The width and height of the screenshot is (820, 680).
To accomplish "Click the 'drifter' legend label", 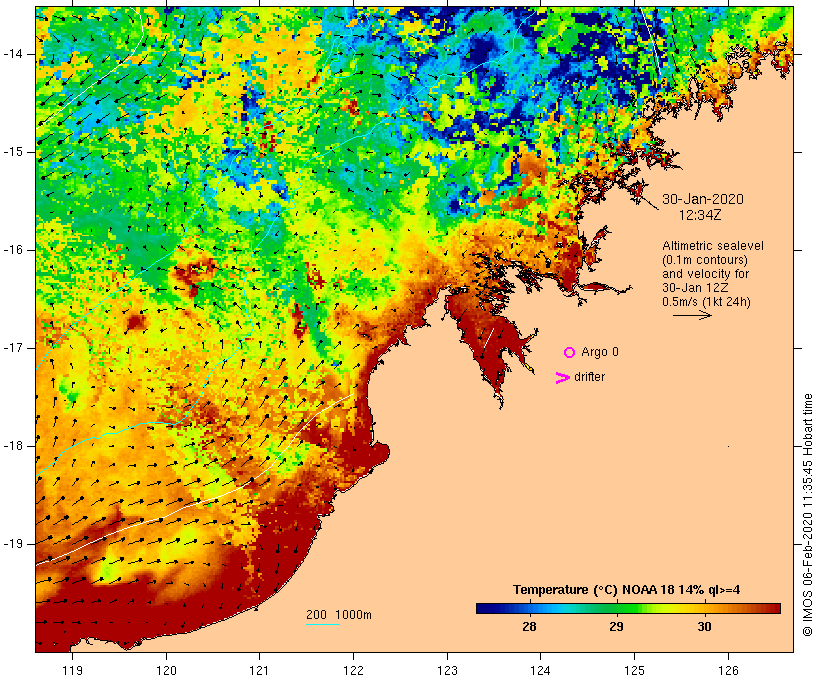I will pyautogui.click(x=589, y=377).
